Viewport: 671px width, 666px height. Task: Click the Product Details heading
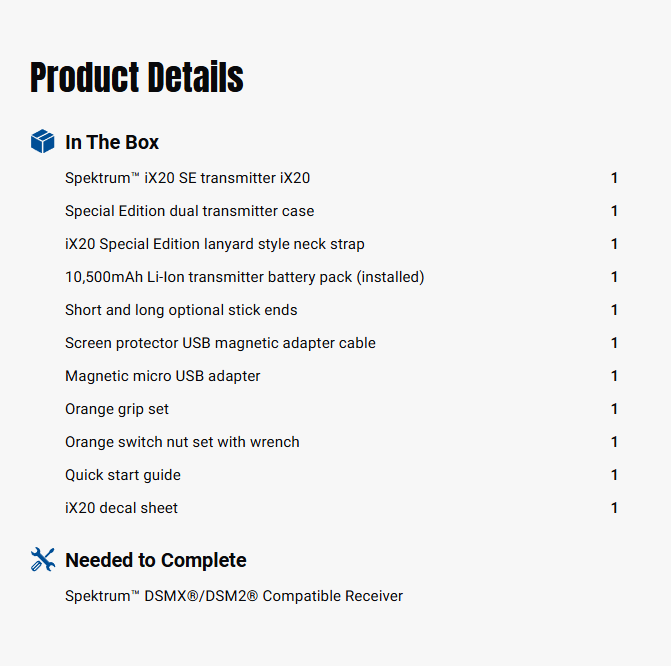pos(137,78)
